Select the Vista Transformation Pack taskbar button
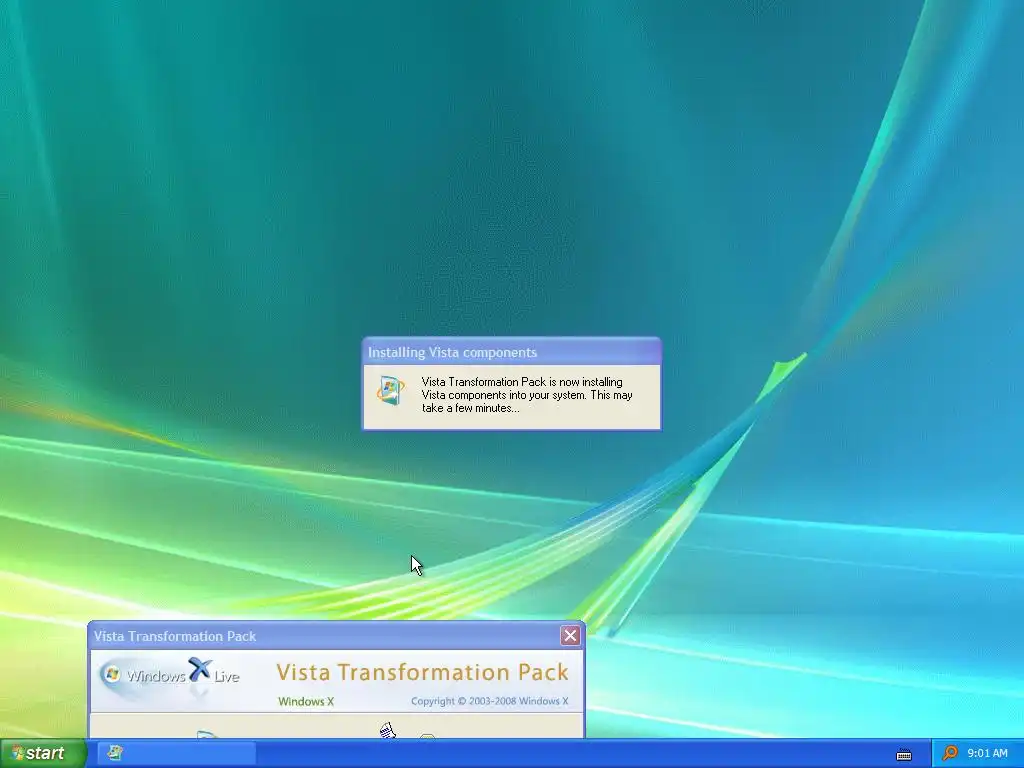The width and height of the screenshot is (1024, 768). [x=176, y=753]
